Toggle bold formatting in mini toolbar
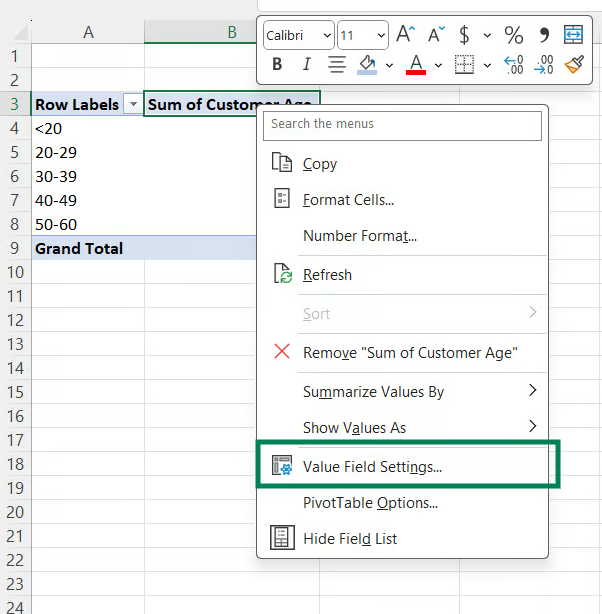This screenshot has height=614, width=602. pyautogui.click(x=278, y=65)
